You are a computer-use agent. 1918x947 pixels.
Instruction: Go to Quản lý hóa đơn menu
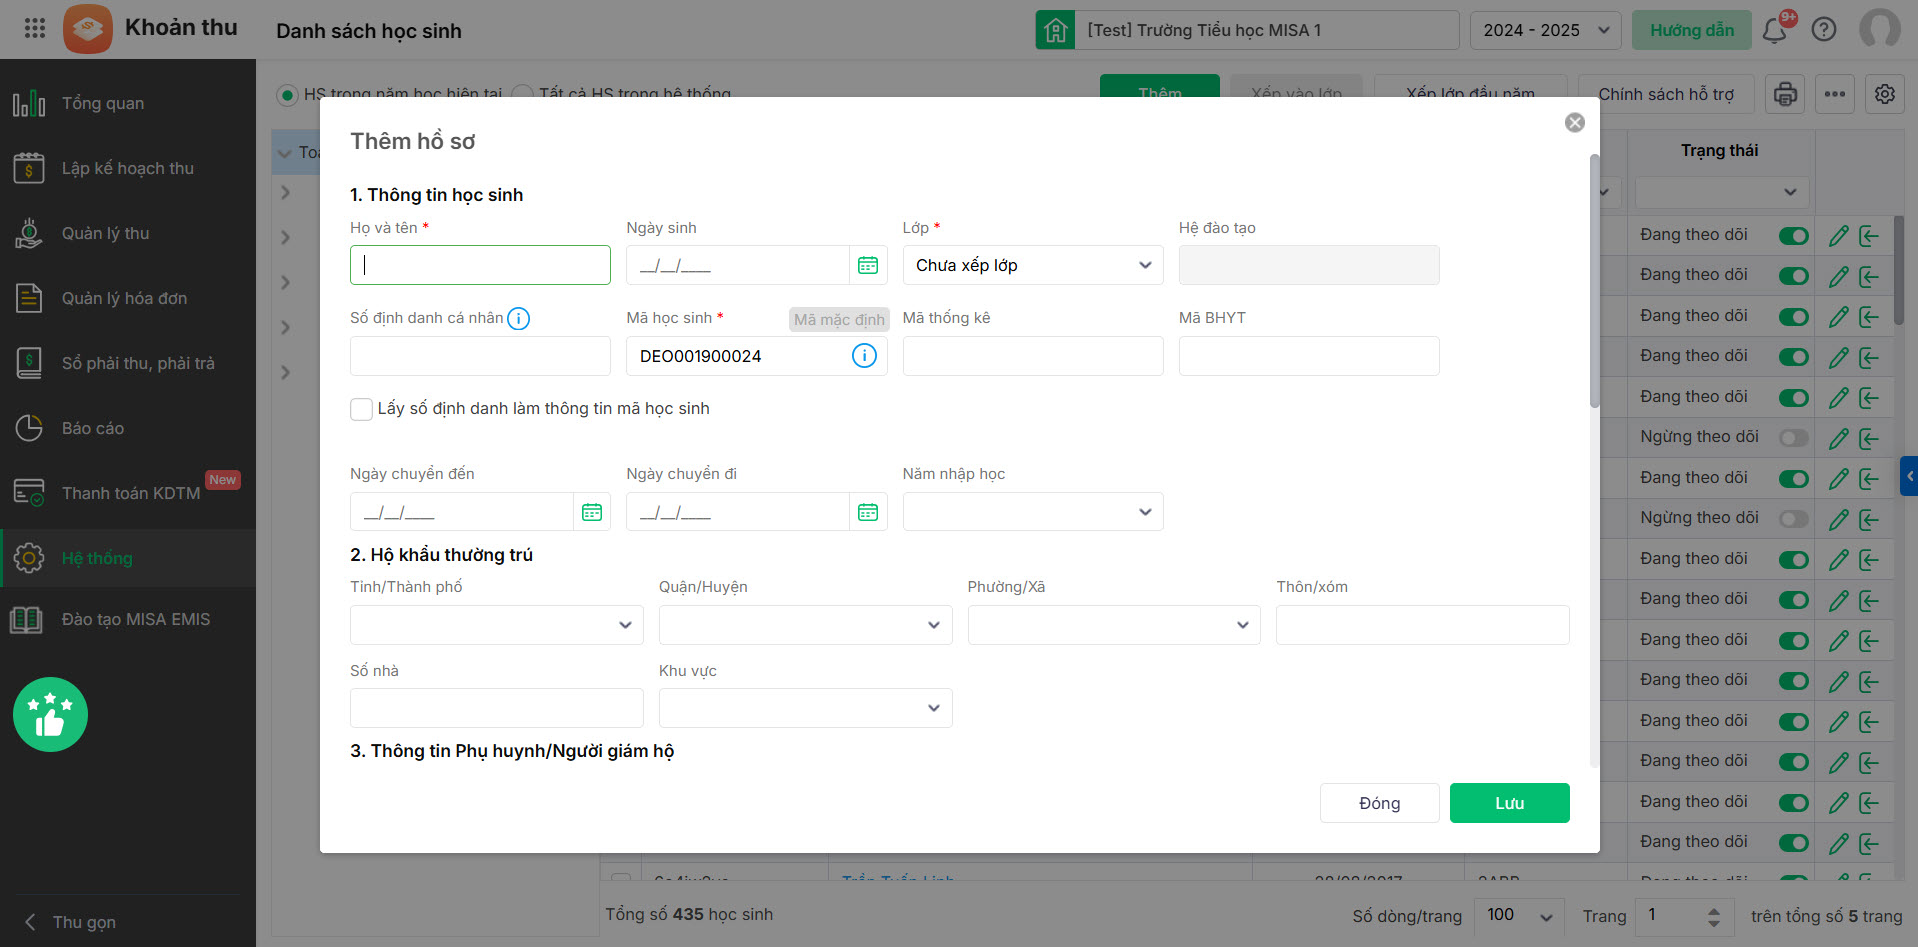[x=124, y=298]
